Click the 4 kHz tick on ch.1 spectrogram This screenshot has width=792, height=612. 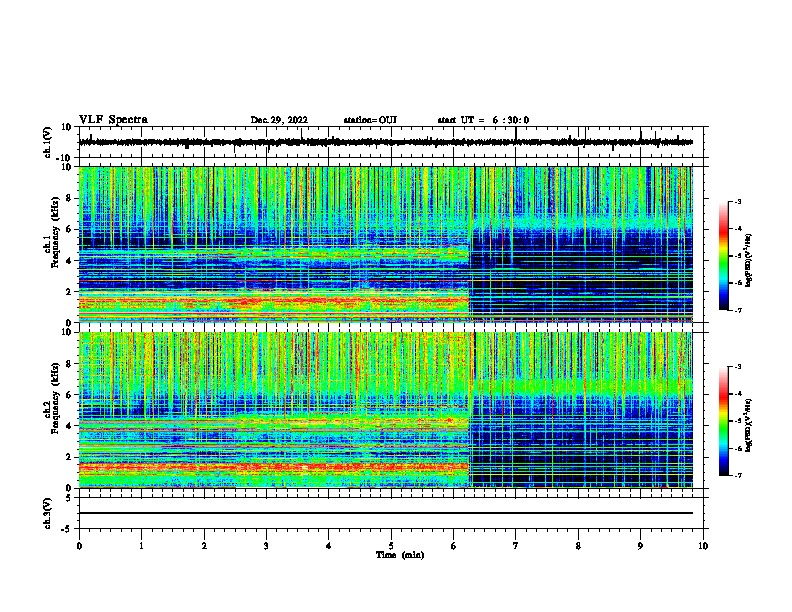pyautogui.click(x=70, y=261)
